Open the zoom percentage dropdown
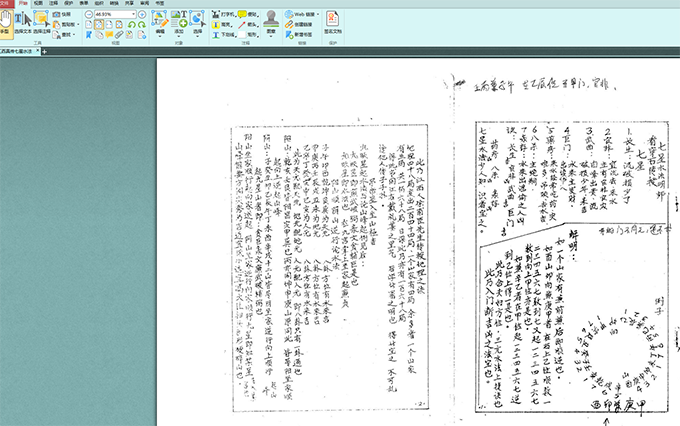This screenshot has width=680, height=426. coord(133,14)
